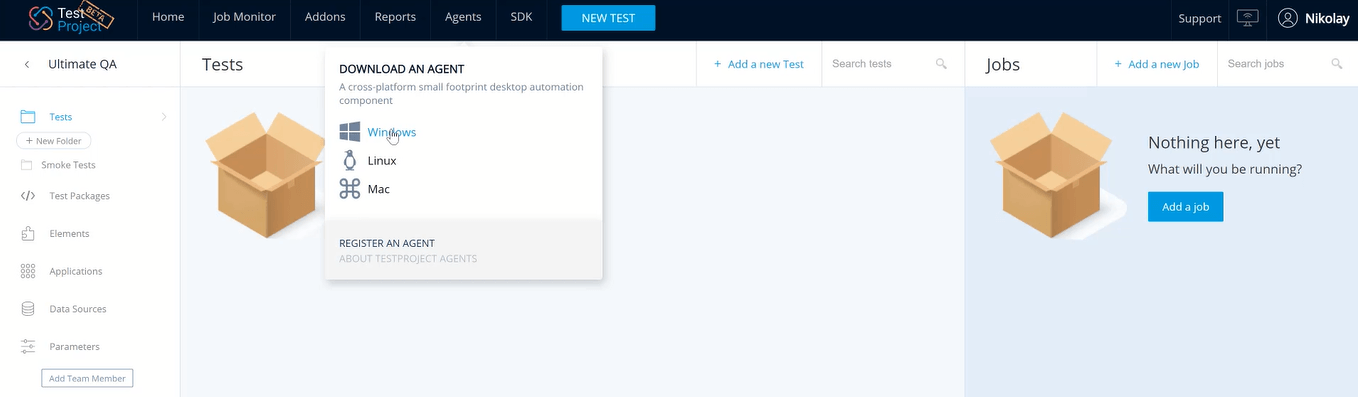The width and height of the screenshot is (1358, 397).
Task: Click the Add a job button
Action: pyautogui.click(x=1186, y=207)
